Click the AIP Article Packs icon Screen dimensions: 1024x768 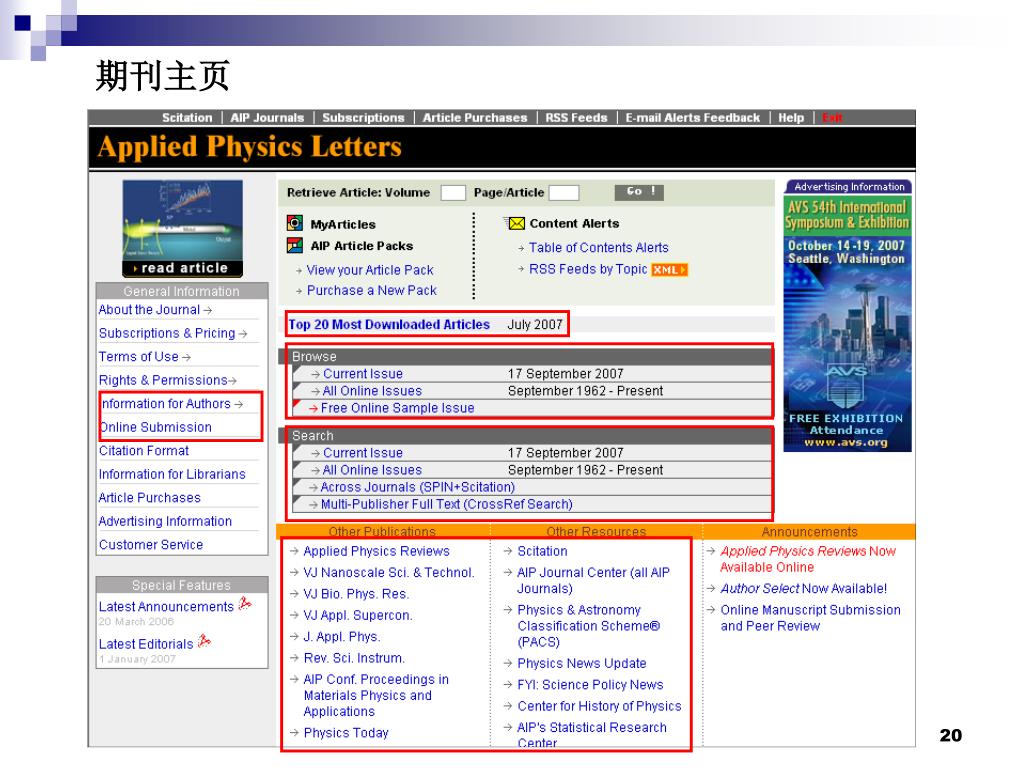coord(295,246)
